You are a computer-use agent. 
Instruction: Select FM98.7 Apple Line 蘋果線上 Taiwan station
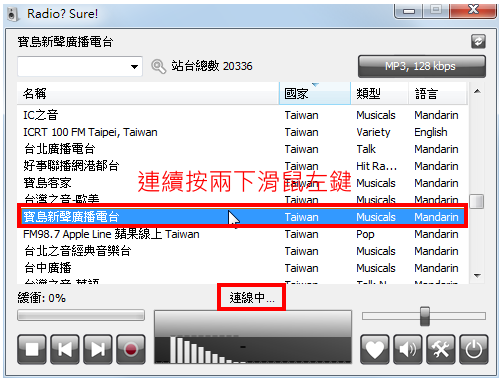242,234
